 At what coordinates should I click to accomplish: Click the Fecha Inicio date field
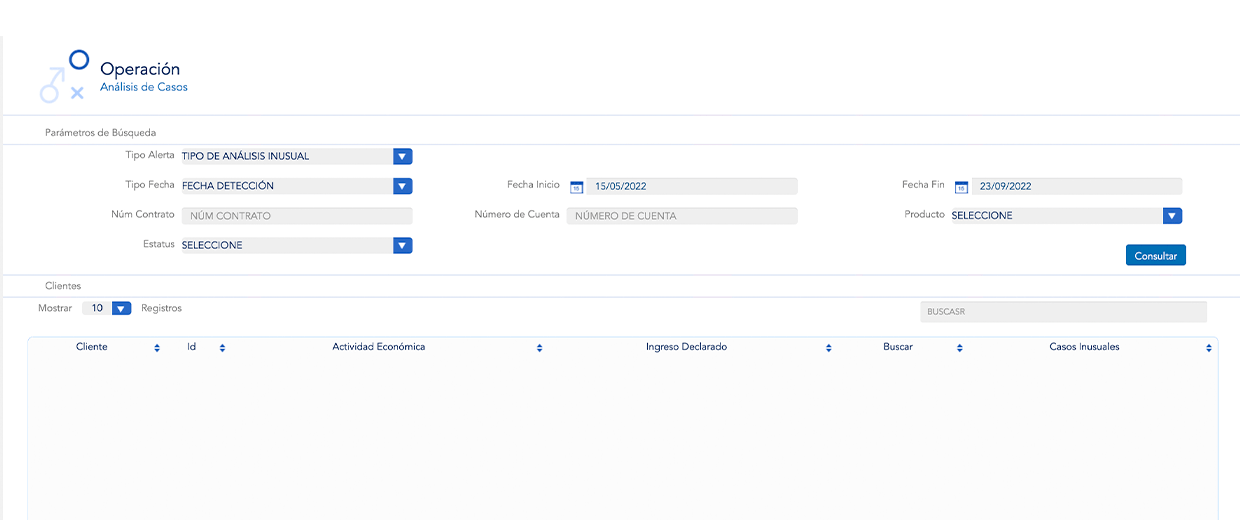point(691,186)
